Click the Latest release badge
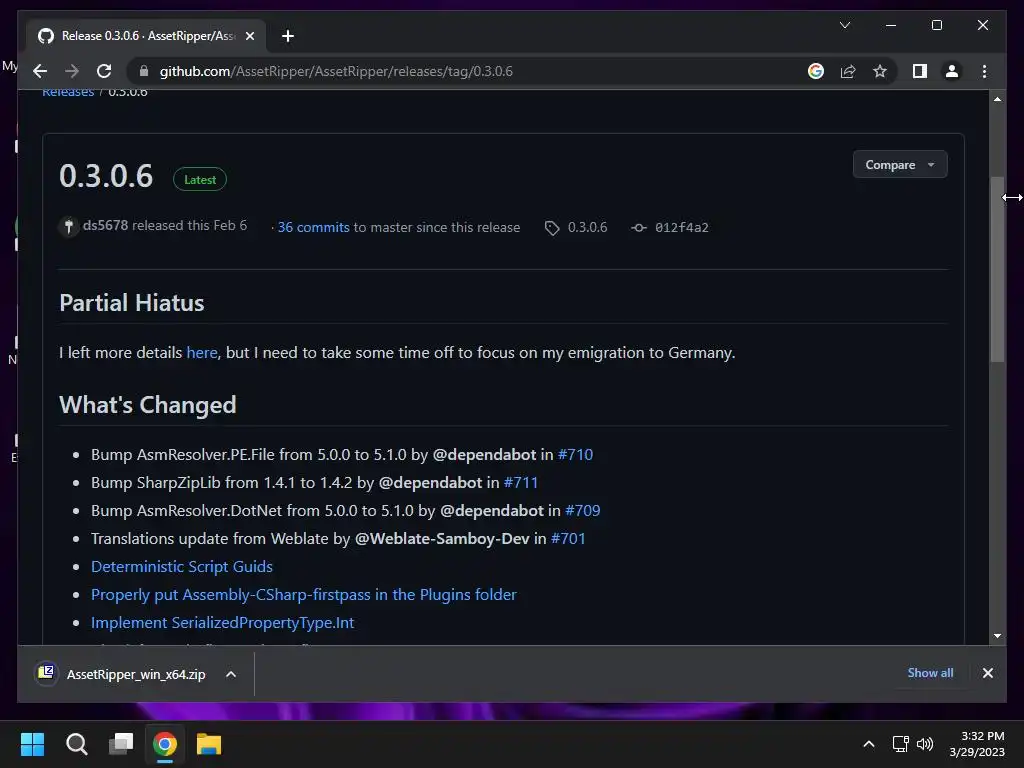Screen dimensions: 1024x768 pos(200,180)
